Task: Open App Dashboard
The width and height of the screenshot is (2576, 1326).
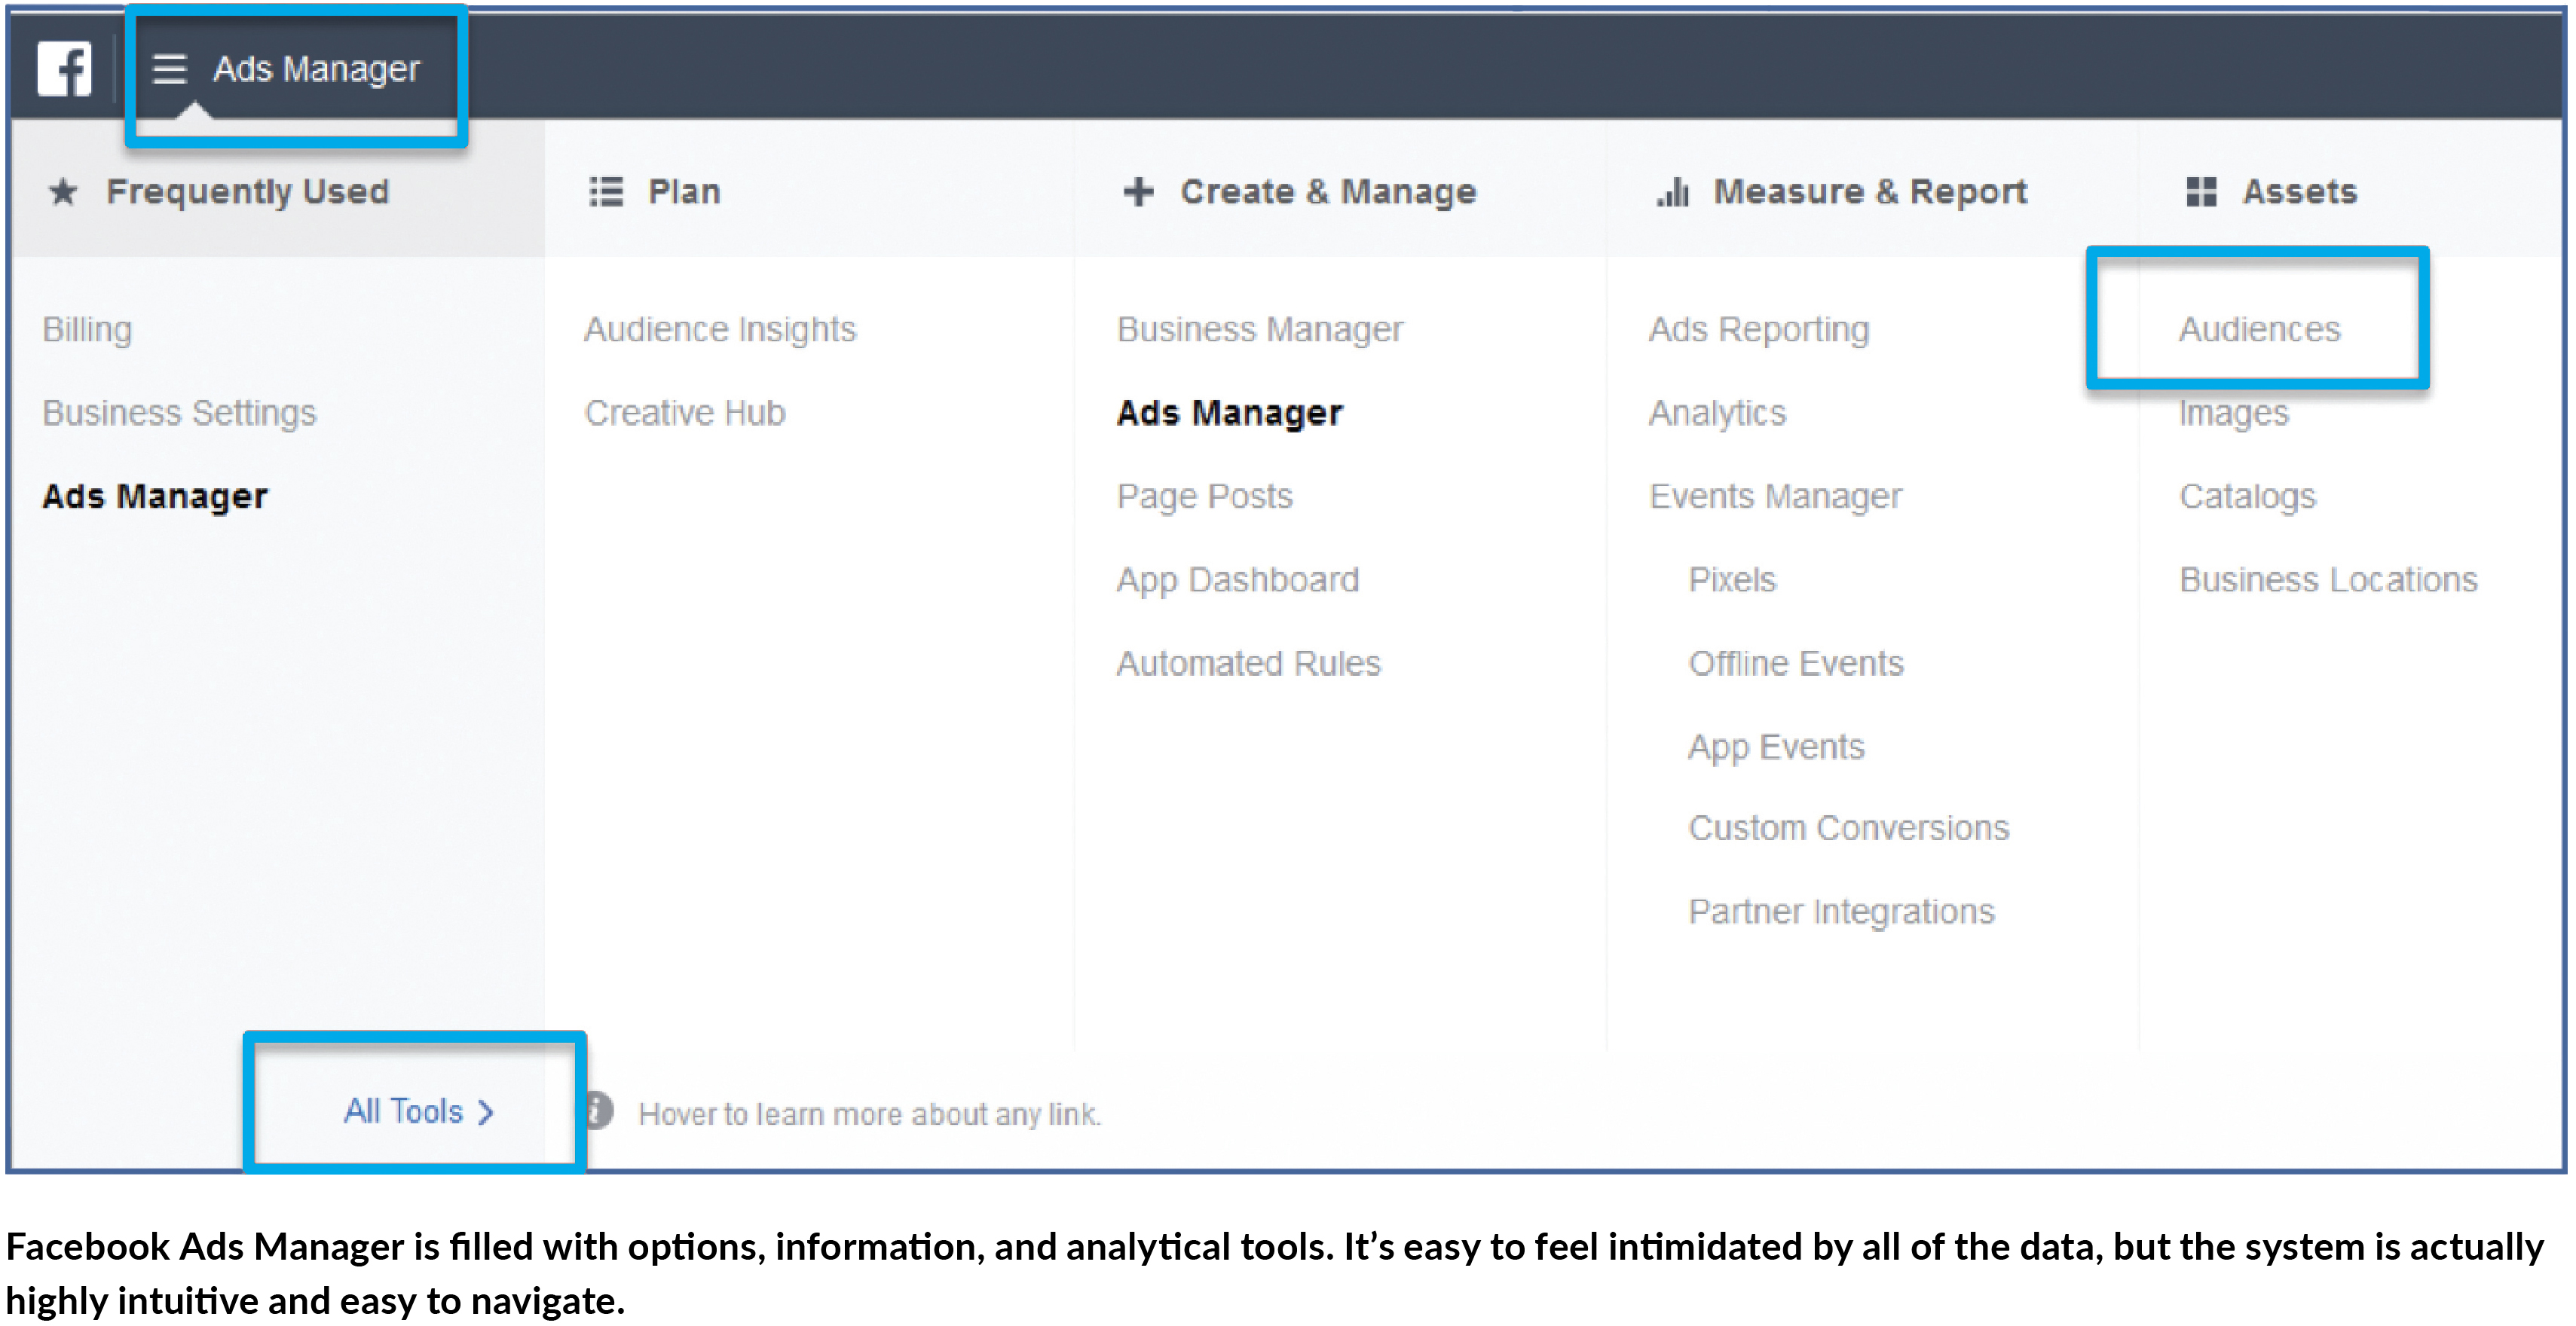Action: point(1237,580)
